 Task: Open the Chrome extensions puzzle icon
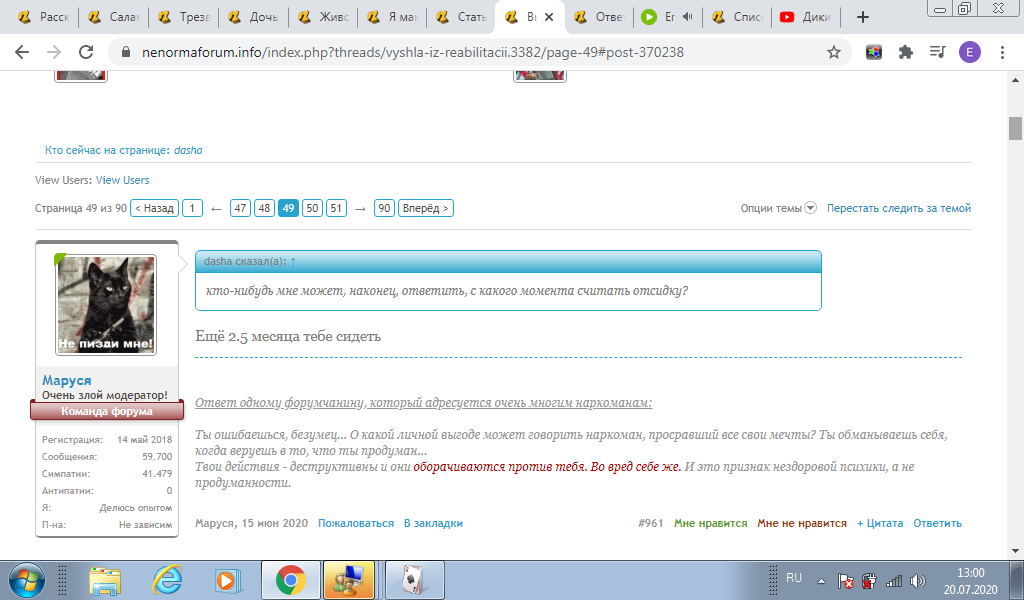(906, 52)
